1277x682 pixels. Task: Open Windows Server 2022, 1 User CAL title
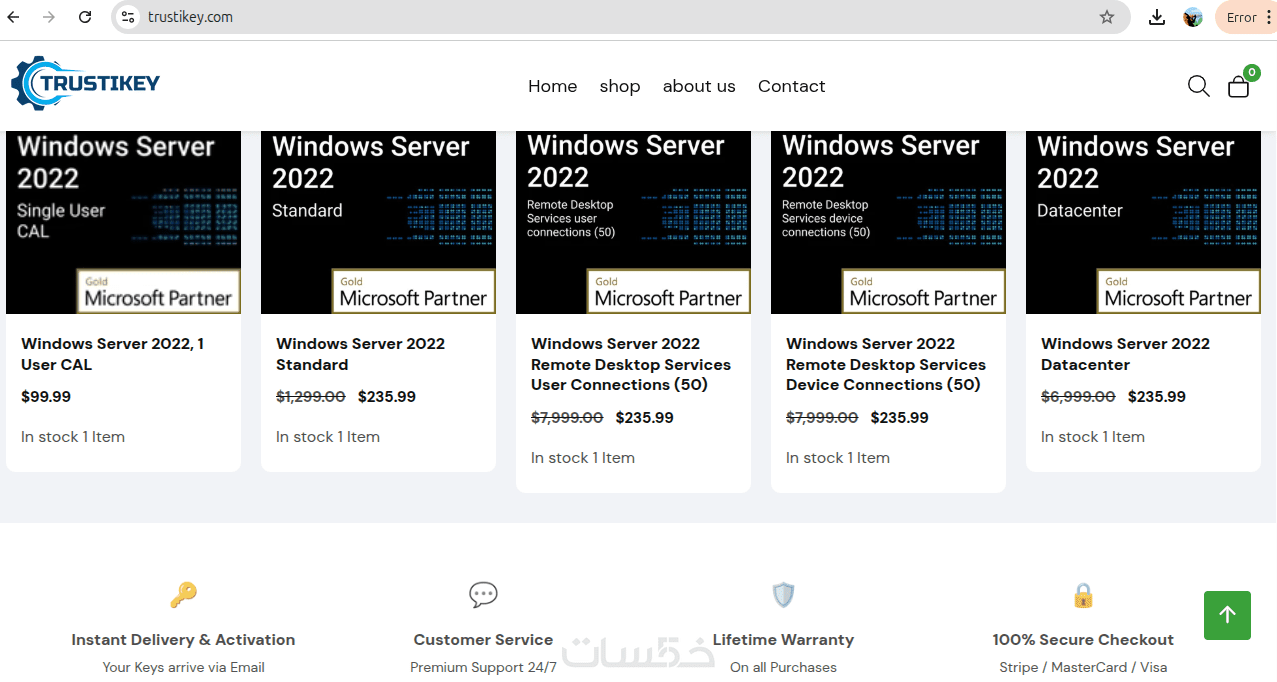click(x=112, y=354)
